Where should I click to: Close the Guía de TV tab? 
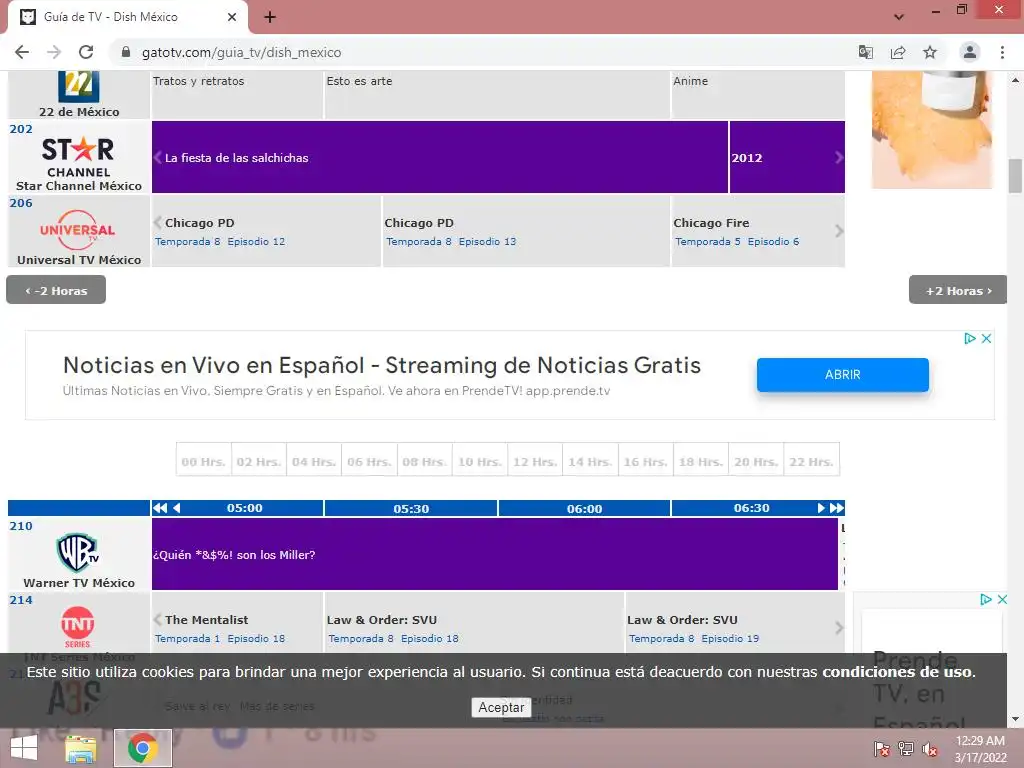pos(232,17)
